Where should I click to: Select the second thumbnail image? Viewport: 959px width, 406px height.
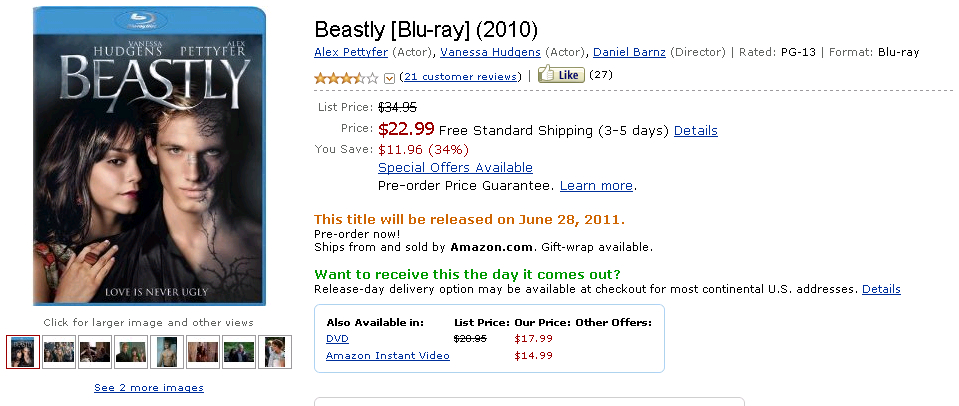pos(59,352)
